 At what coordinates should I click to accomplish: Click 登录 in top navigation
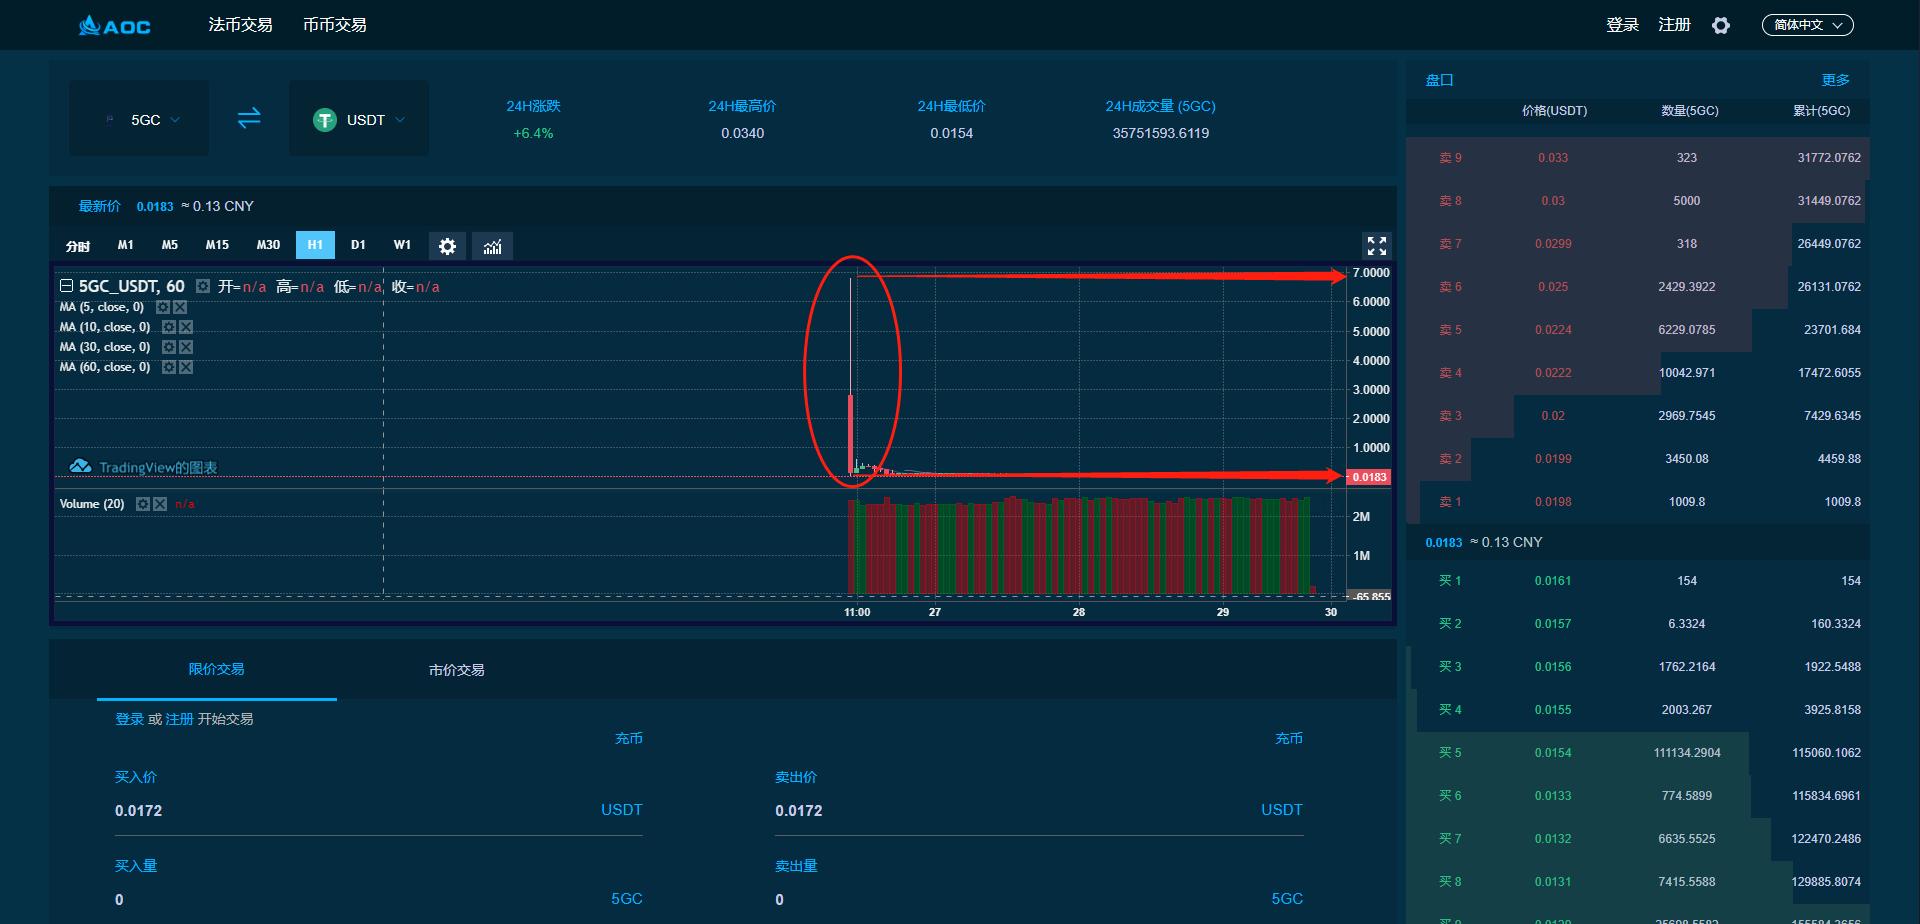click(1622, 25)
